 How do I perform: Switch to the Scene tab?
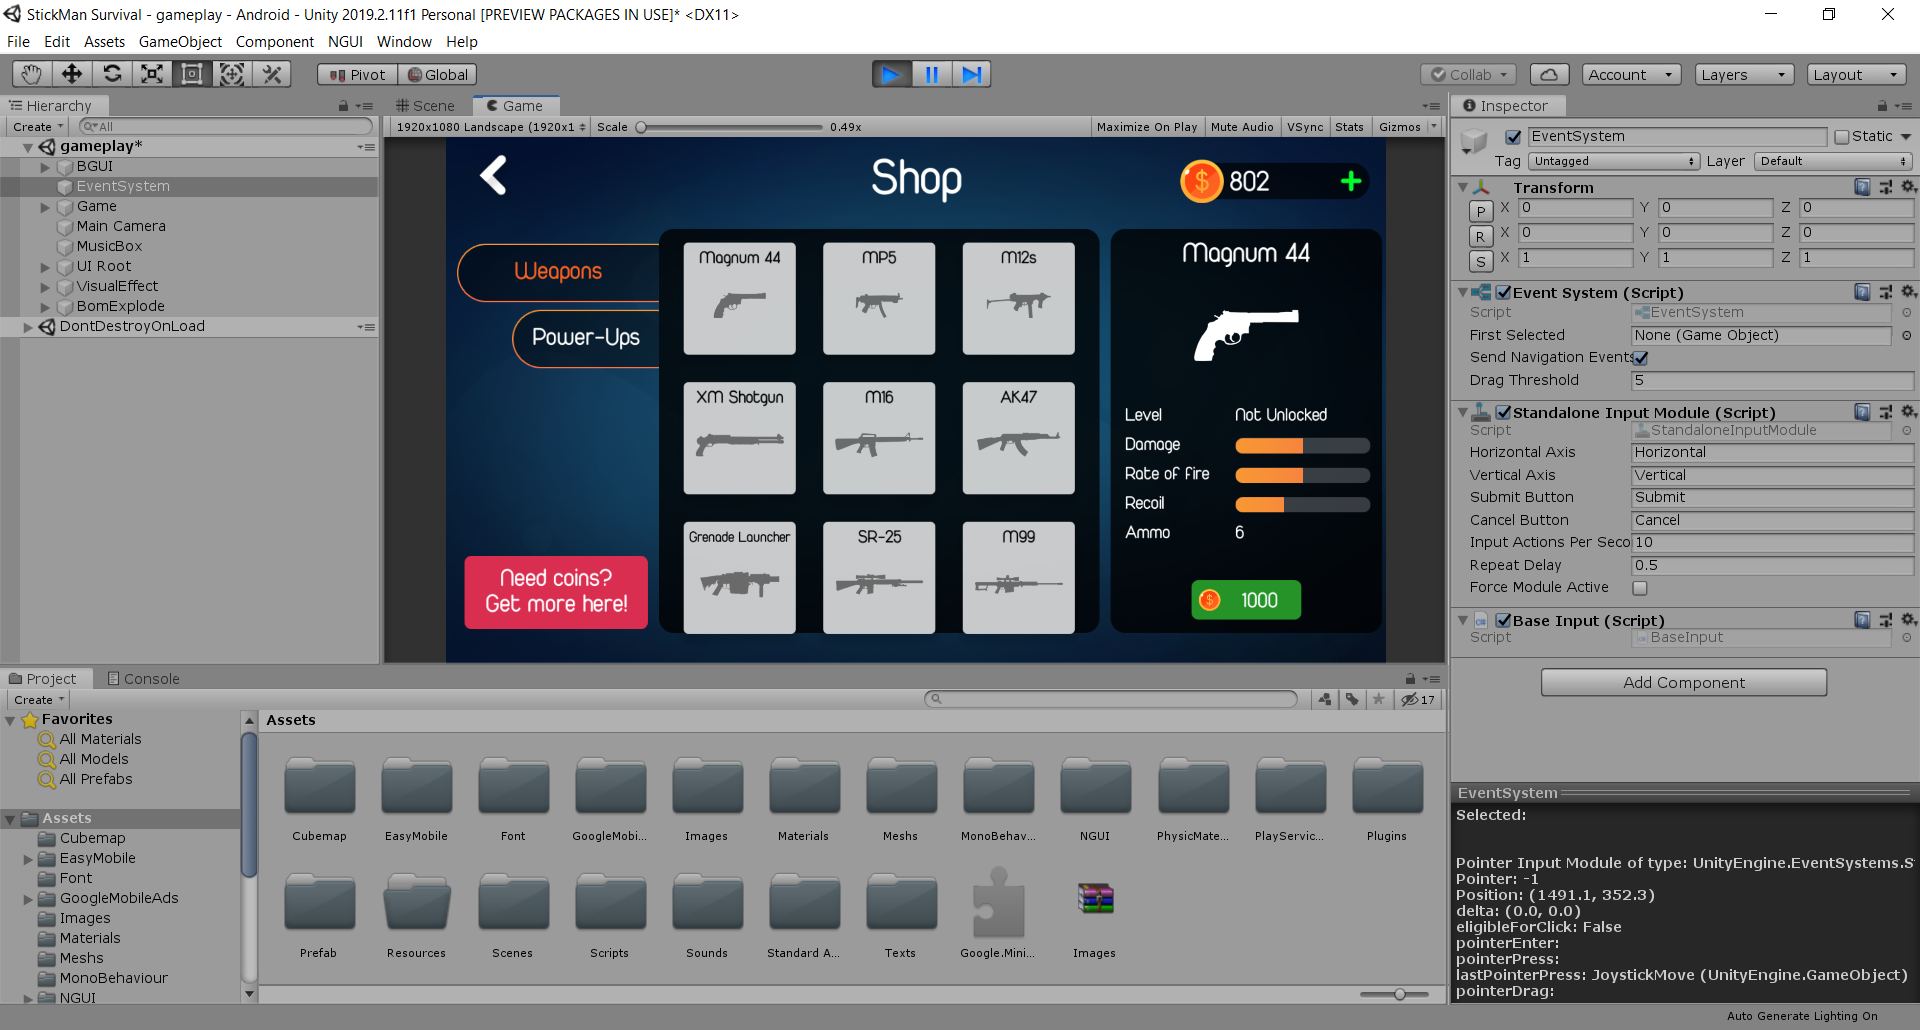(425, 106)
